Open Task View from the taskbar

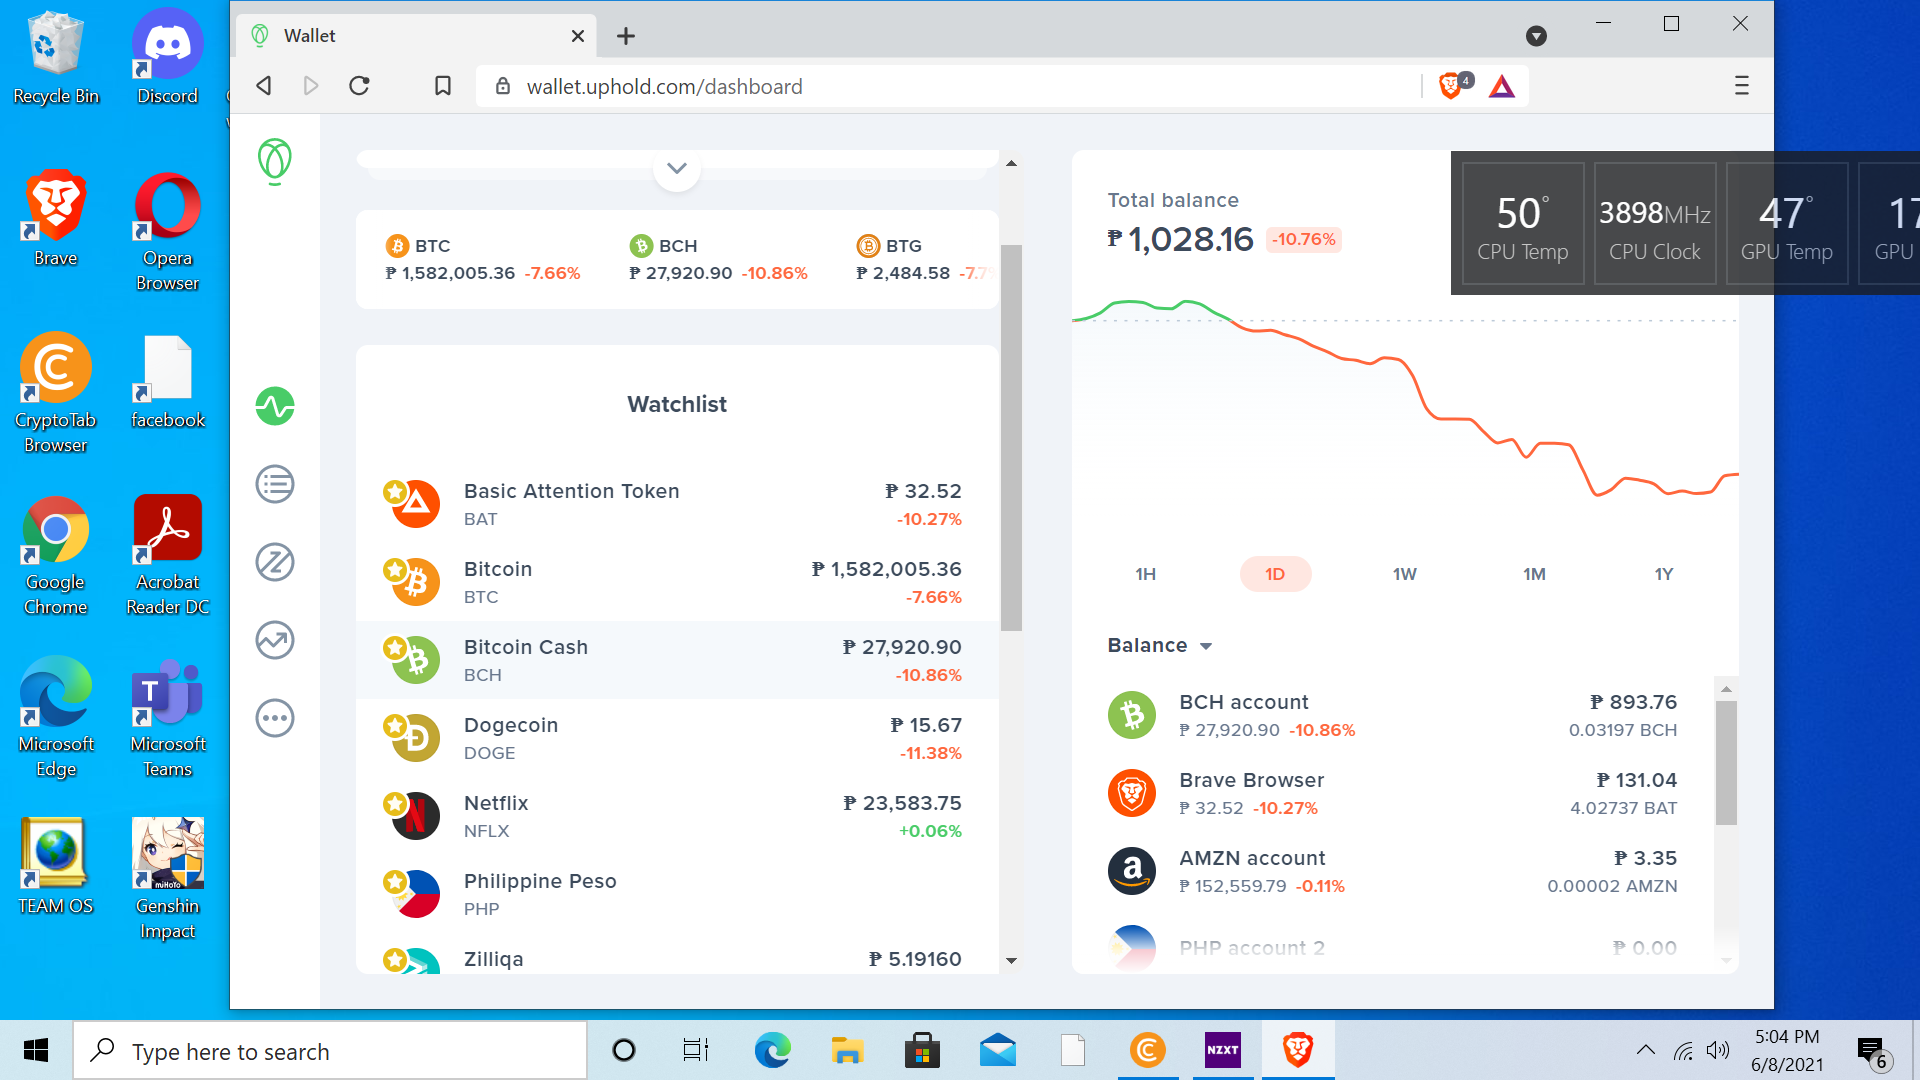click(x=696, y=1051)
